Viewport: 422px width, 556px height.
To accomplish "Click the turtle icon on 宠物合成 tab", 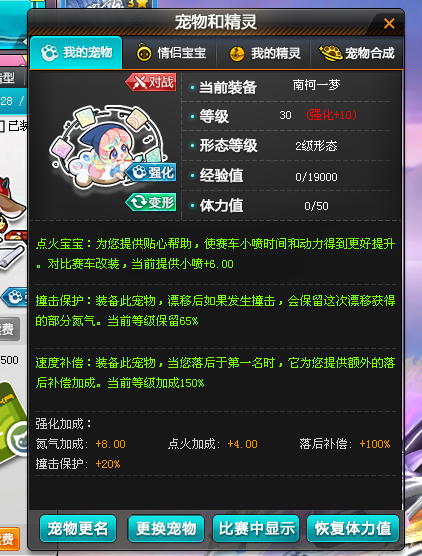I will [331, 53].
